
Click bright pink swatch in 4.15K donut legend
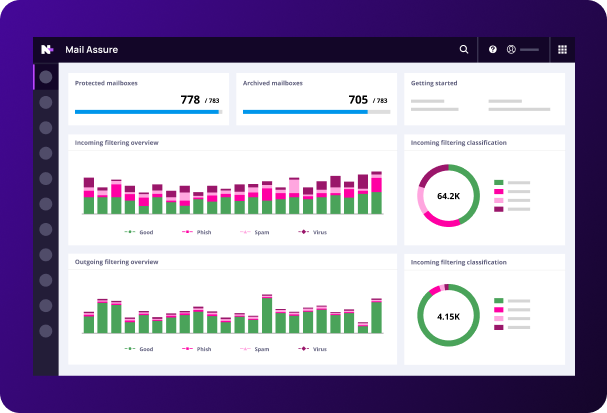499,310
